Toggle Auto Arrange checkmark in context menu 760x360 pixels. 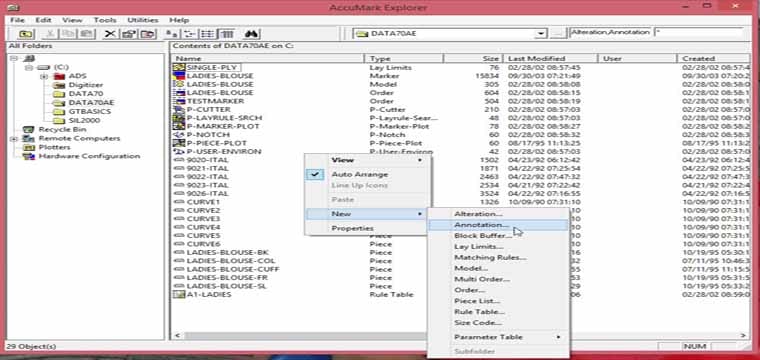[x=315, y=174]
